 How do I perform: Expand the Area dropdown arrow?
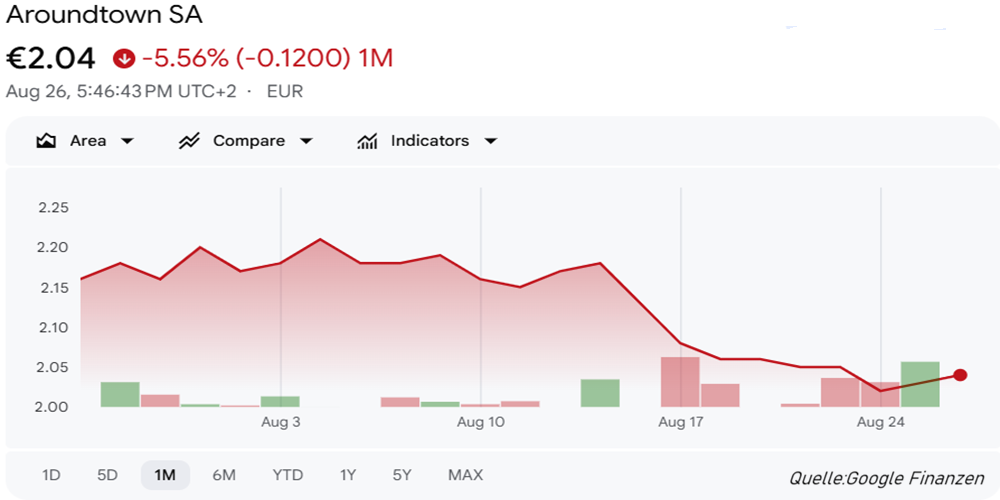(x=128, y=142)
